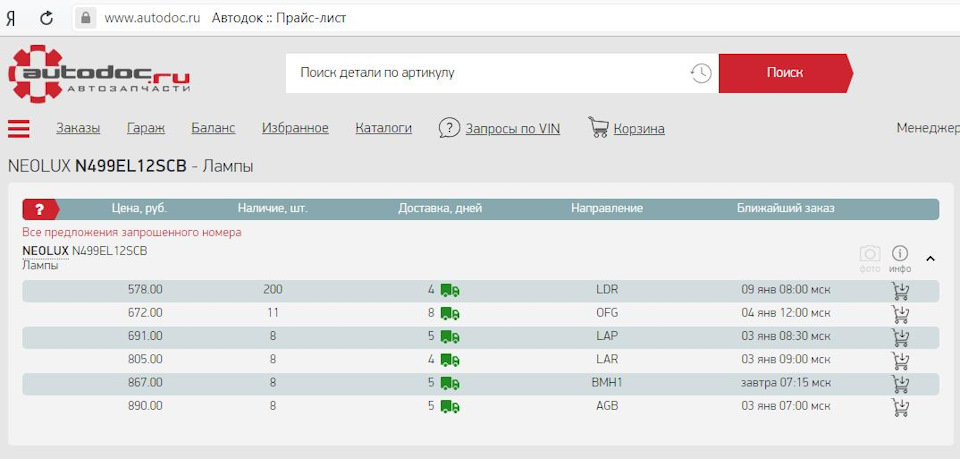Click the Yandex browser Я icon
The image size is (960, 459).
click(x=11, y=18)
